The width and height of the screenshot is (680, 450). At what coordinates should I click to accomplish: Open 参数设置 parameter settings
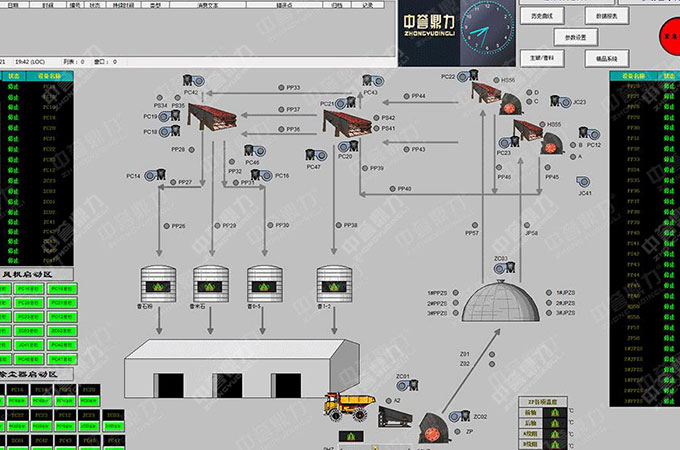point(578,38)
